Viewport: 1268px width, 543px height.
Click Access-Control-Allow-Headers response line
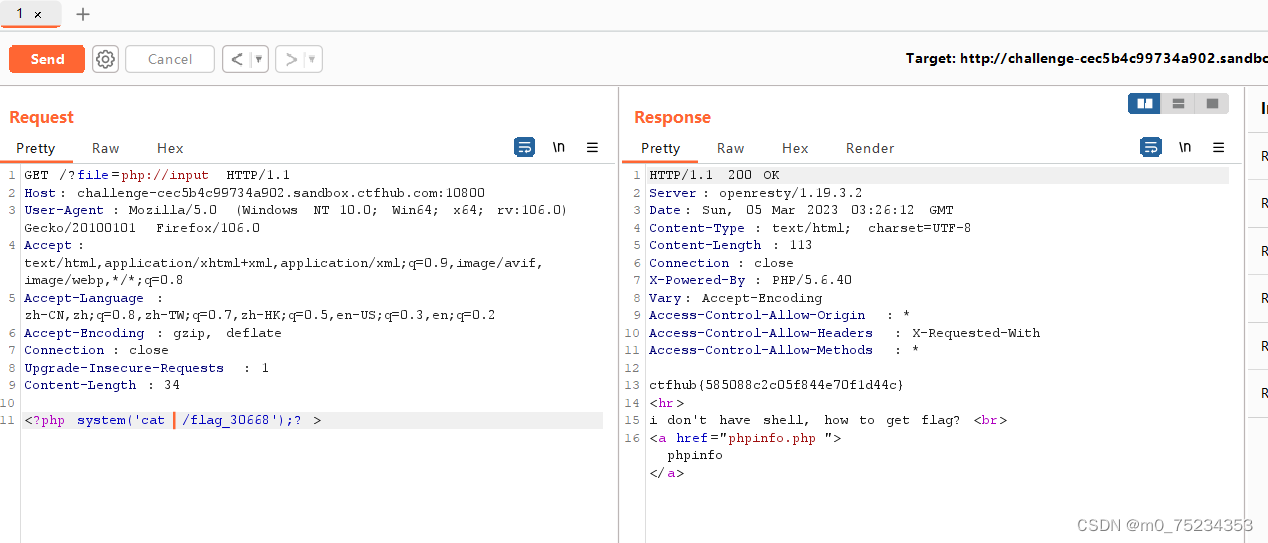[x=844, y=333]
